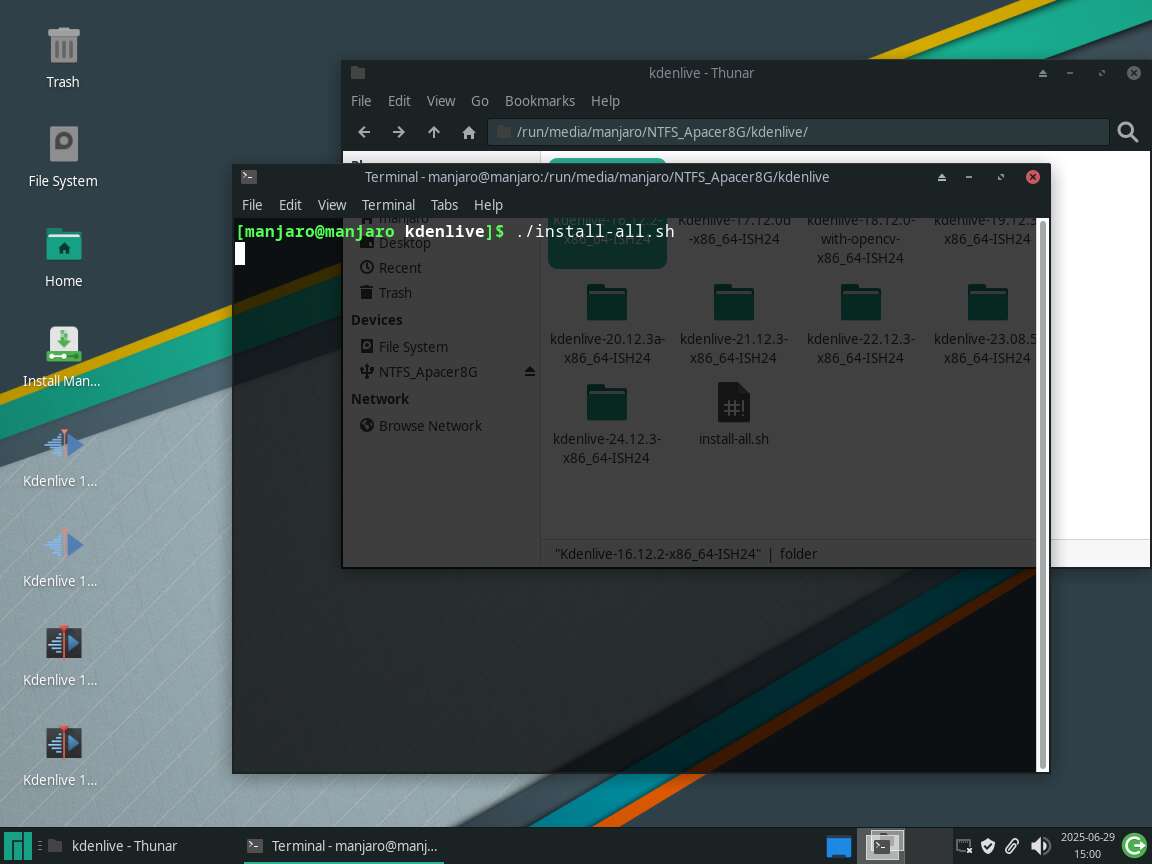Image resolution: width=1152 pixels, height=864 pixels.
Task: Open the Bookmarks menu in Thunar
Action: pyautogui.click(x=539, y=101)
